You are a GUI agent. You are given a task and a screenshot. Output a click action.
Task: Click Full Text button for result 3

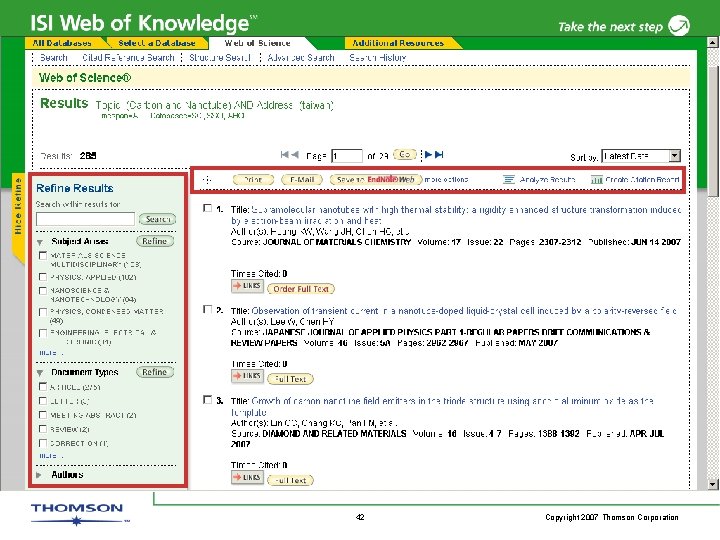click(290, 480)
